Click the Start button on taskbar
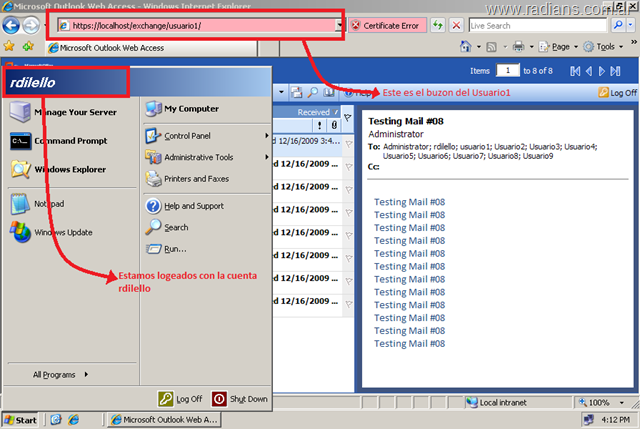640x429 pixels. point(20,420)
